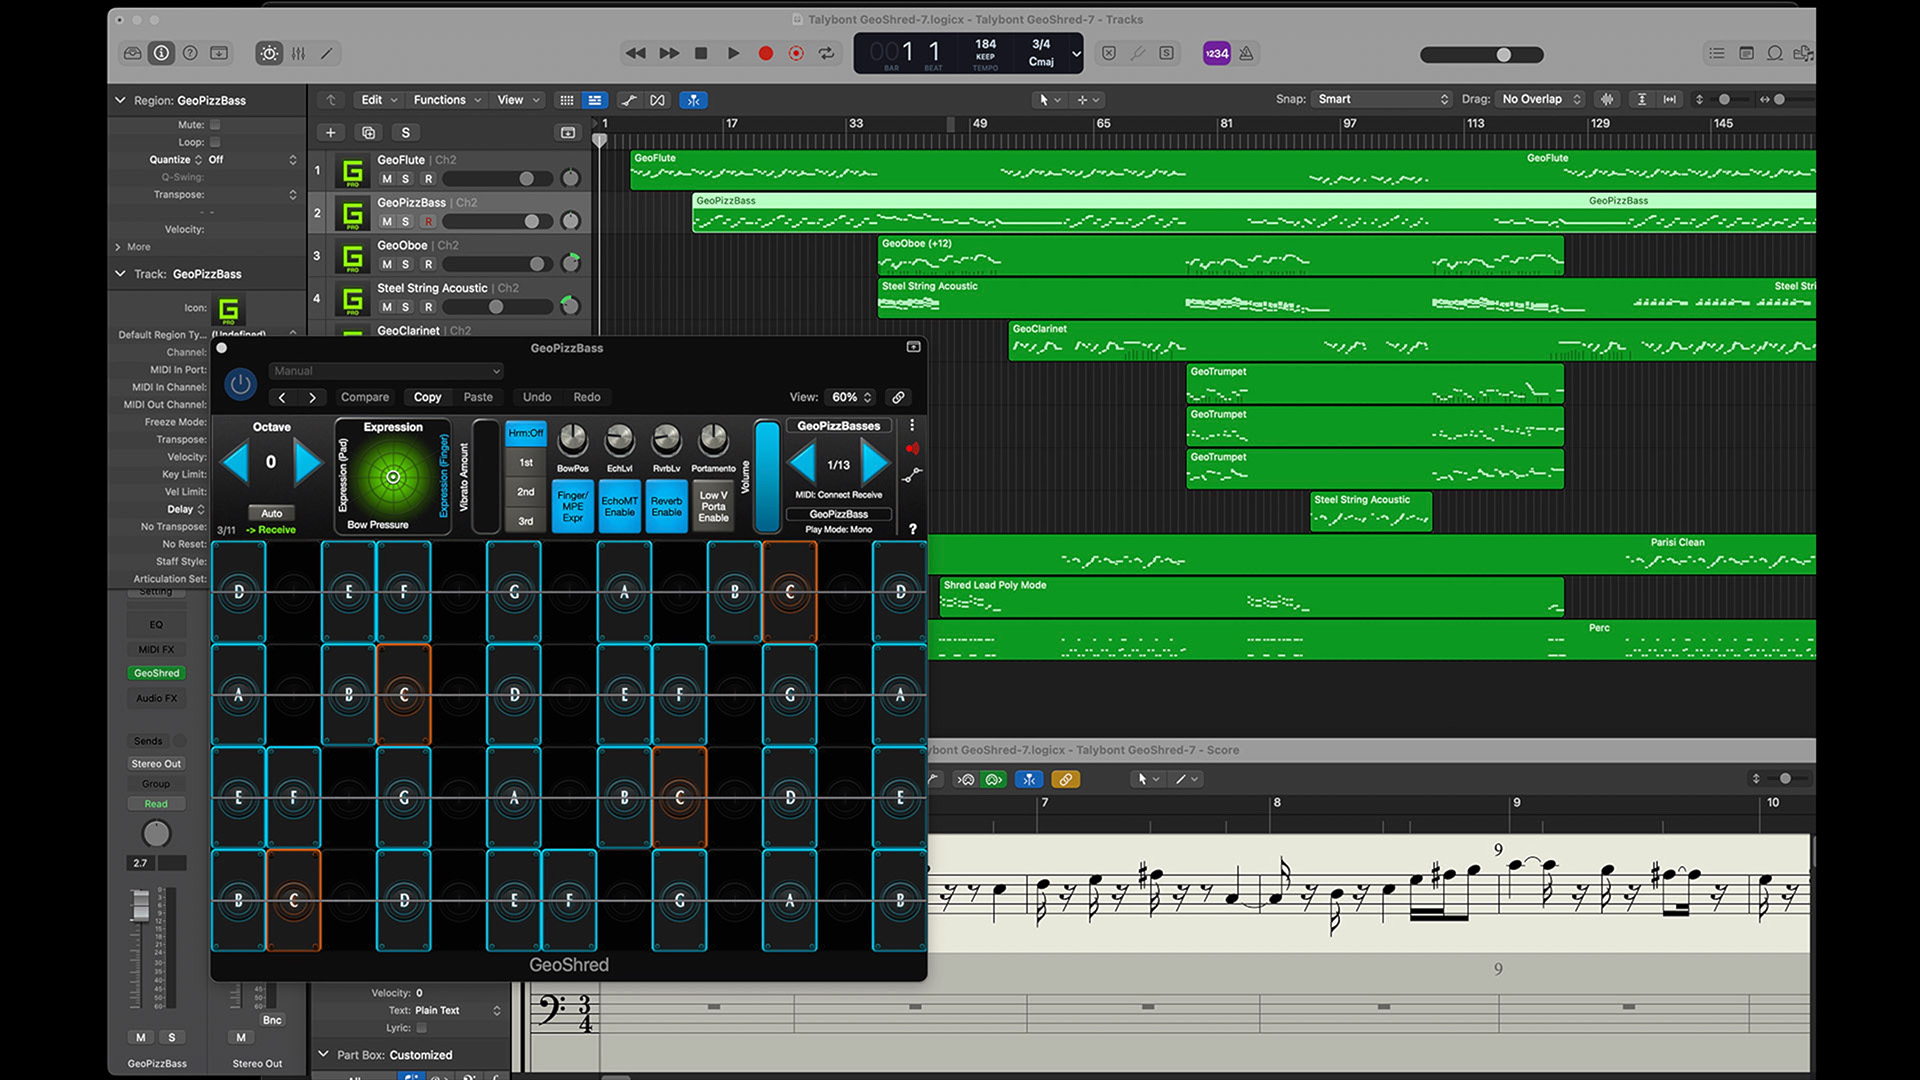The height and width of the screenshot is (1080, 1920).
Task: Toggle Show Automation curve icon
Action: tap(628, 100)
